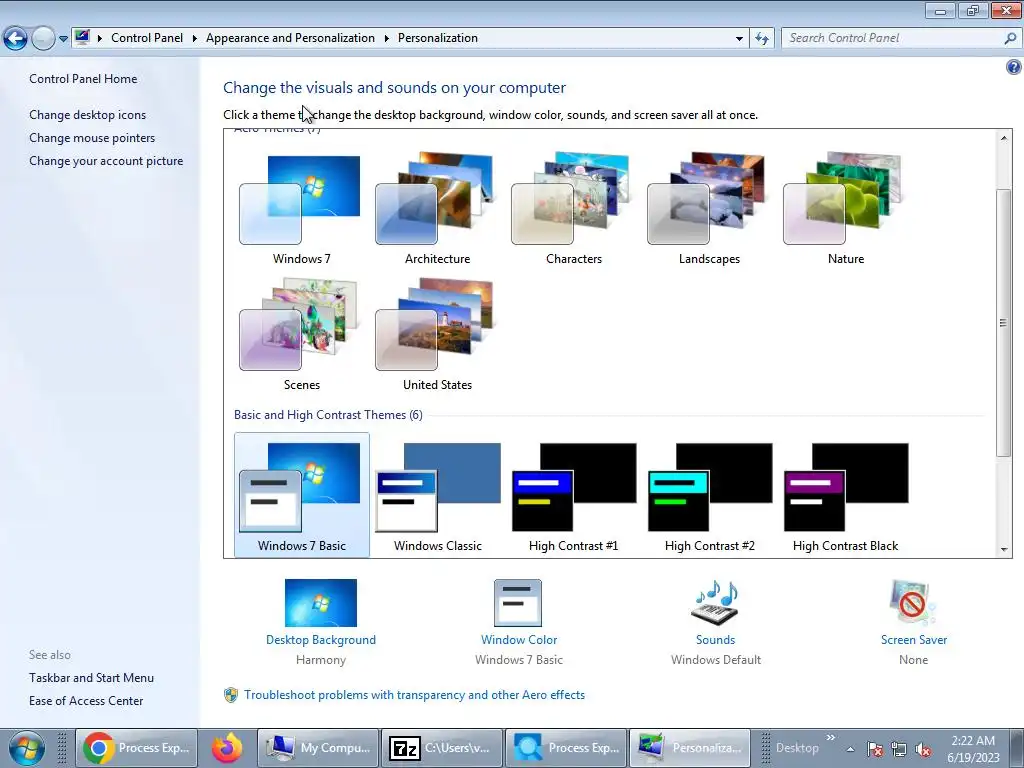Expand arrow after Control Panel breadcrumb
The image size is (1024, 768).
[194, 39]
